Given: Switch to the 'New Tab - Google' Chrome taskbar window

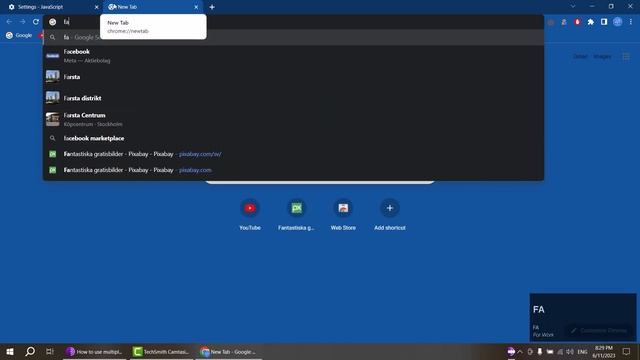Looking at the screenshot, I should [229, 351].
